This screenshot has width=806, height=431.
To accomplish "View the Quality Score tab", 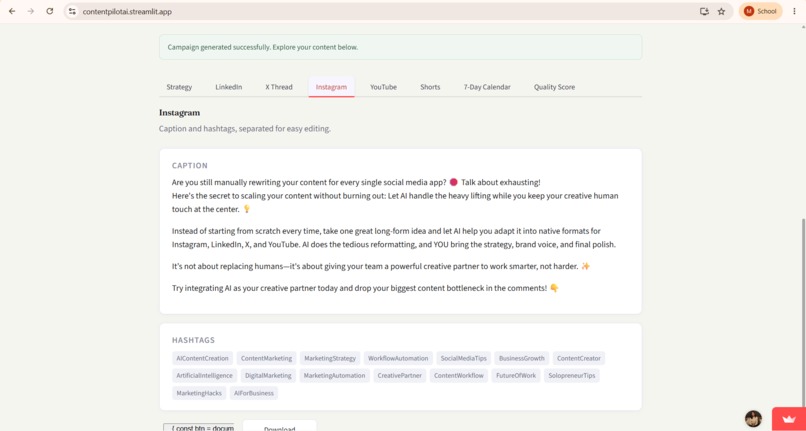I will 554,87.
